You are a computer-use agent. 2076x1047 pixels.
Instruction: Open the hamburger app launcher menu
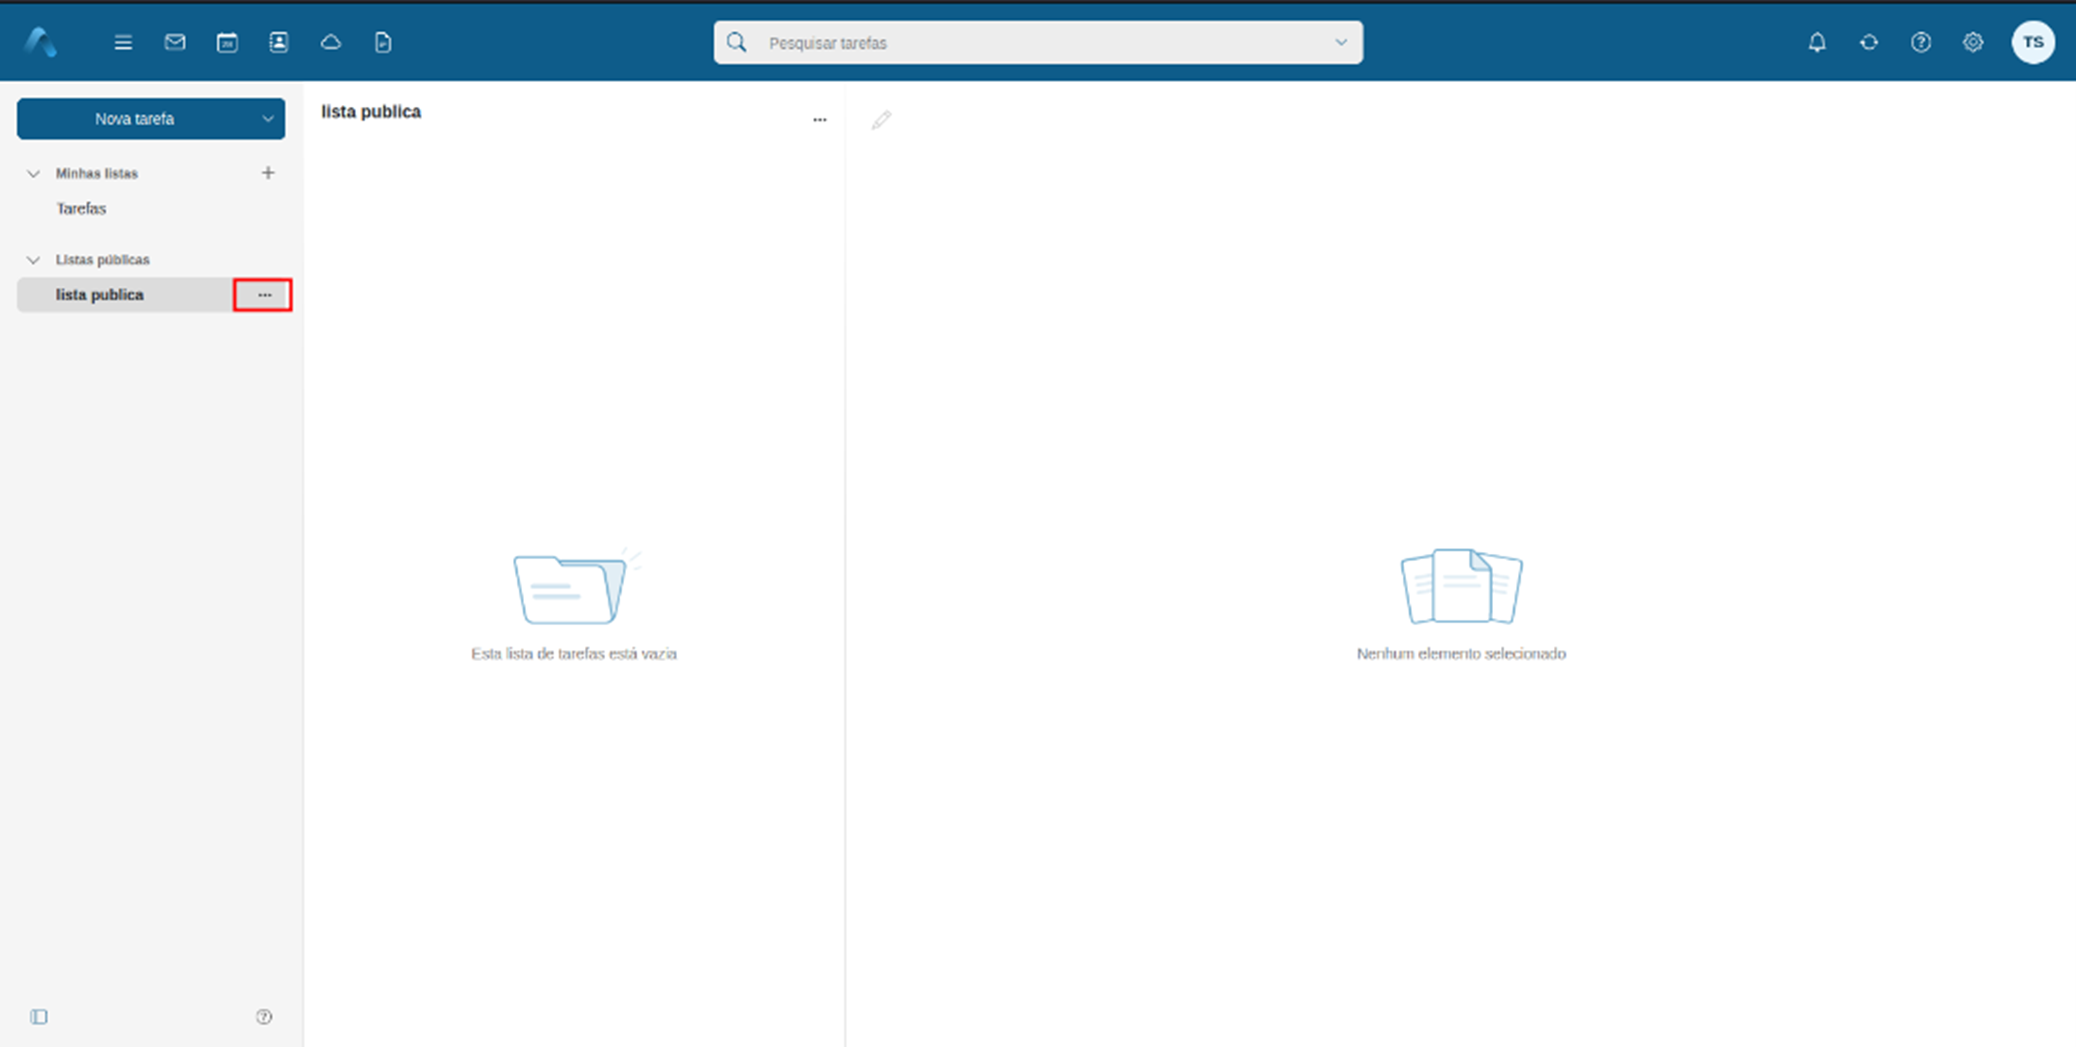(x=123, y=42)
